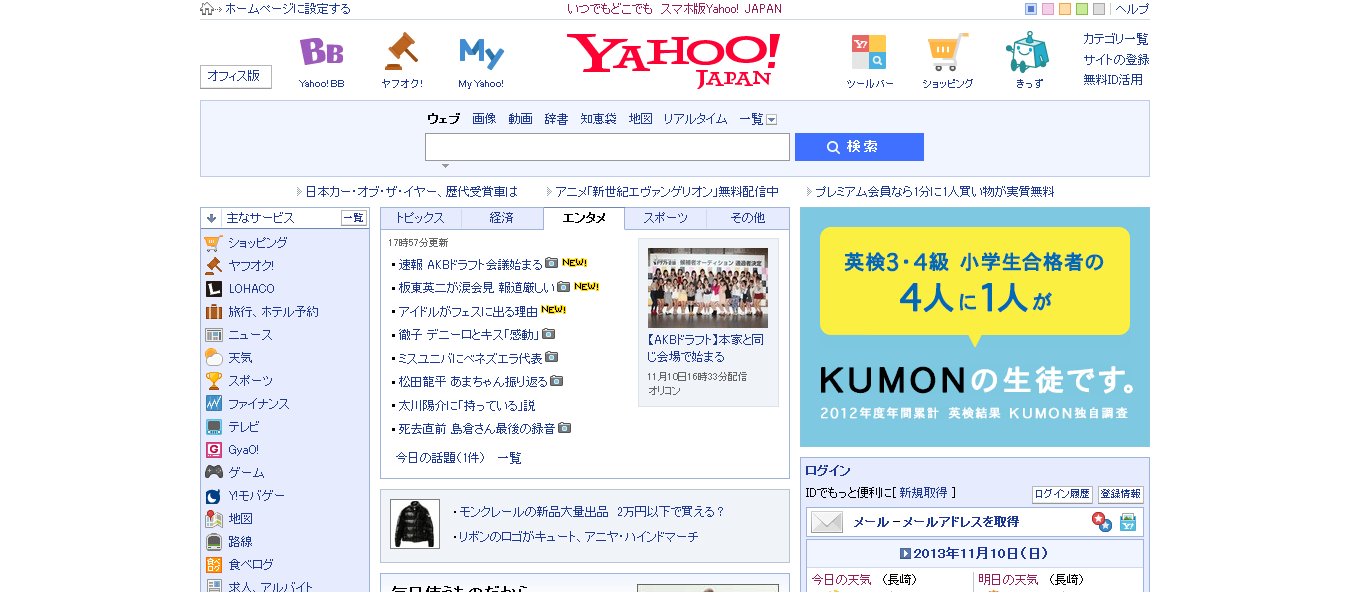Screen dimensions: 1349x592
Task: Open メール-メールアドレスを取得 link
Action: pos(935,522)
